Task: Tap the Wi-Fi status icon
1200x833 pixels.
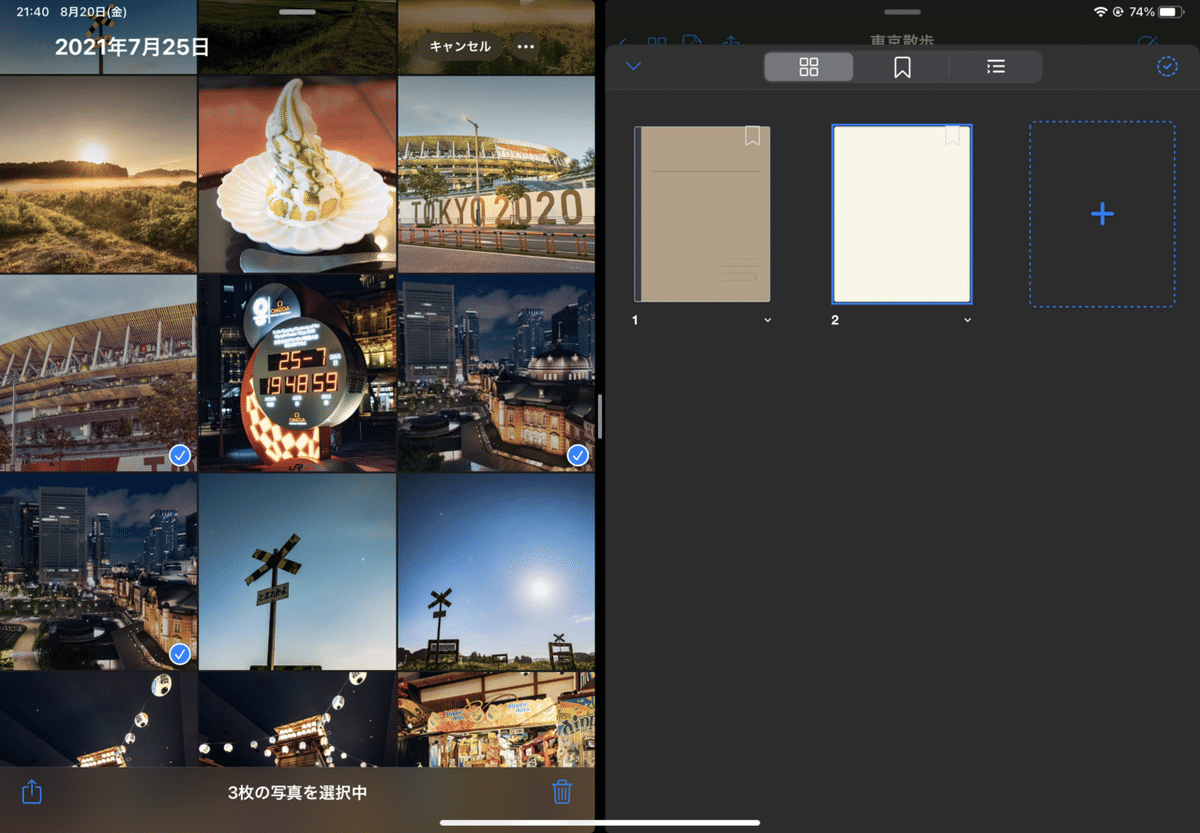Action: tap(1101, 12)
